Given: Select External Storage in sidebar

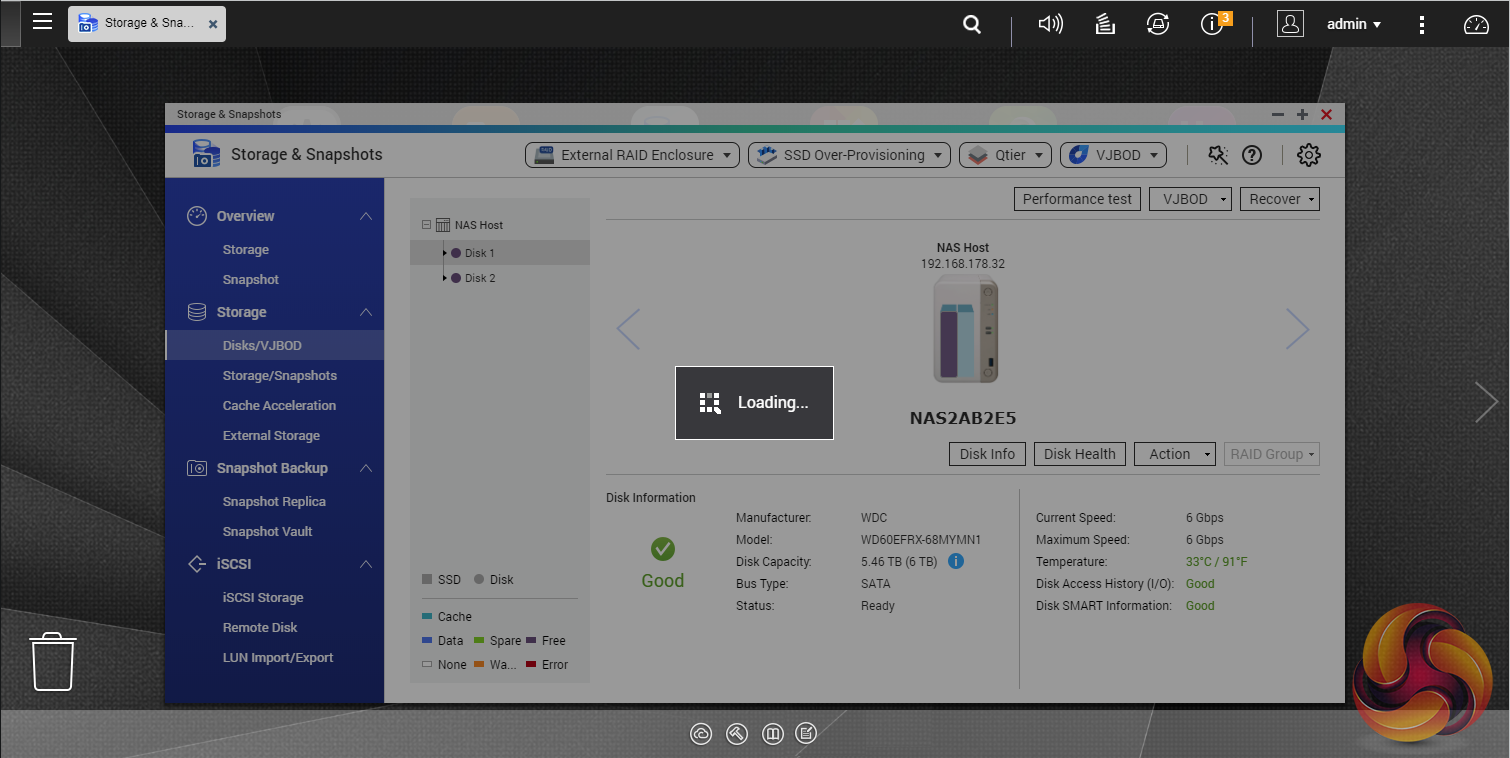Looking at the screenshot, I should pos(271,435).
